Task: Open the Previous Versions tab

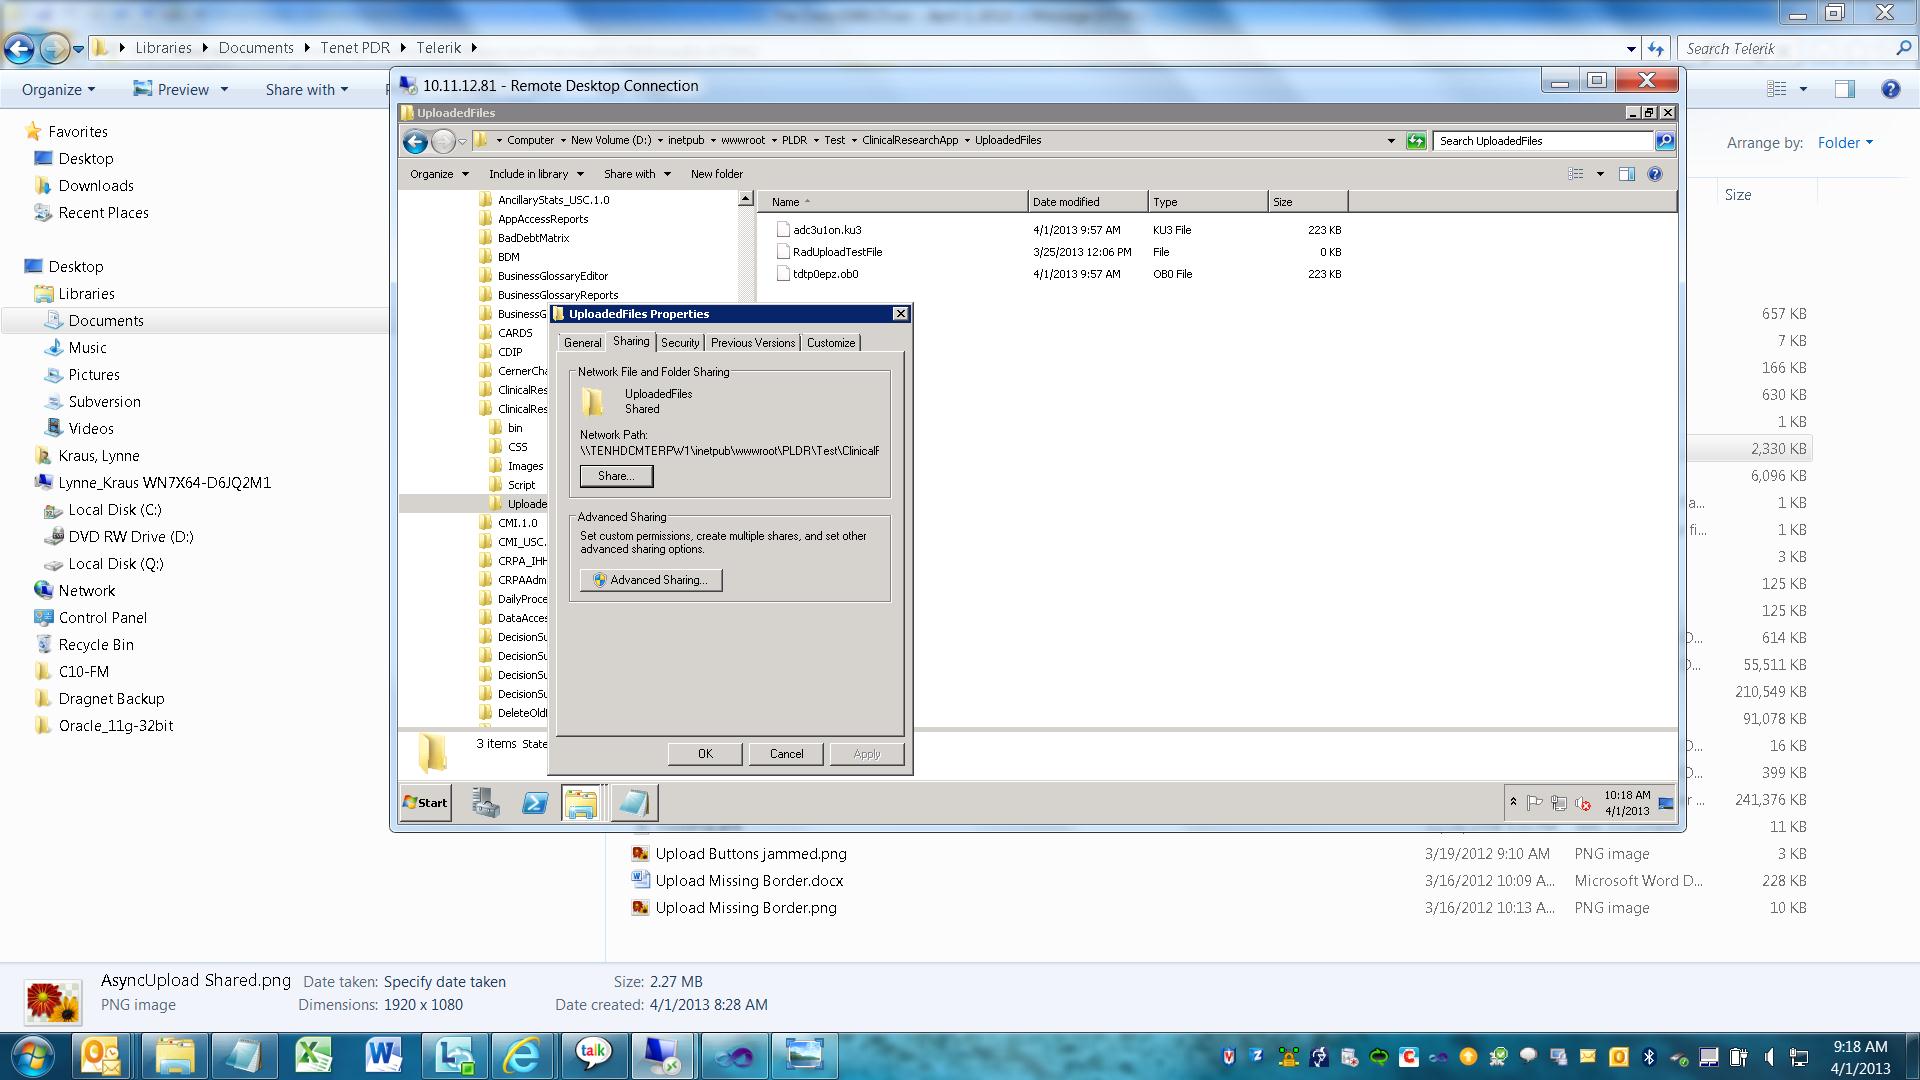Action: [x=753, y=343]
